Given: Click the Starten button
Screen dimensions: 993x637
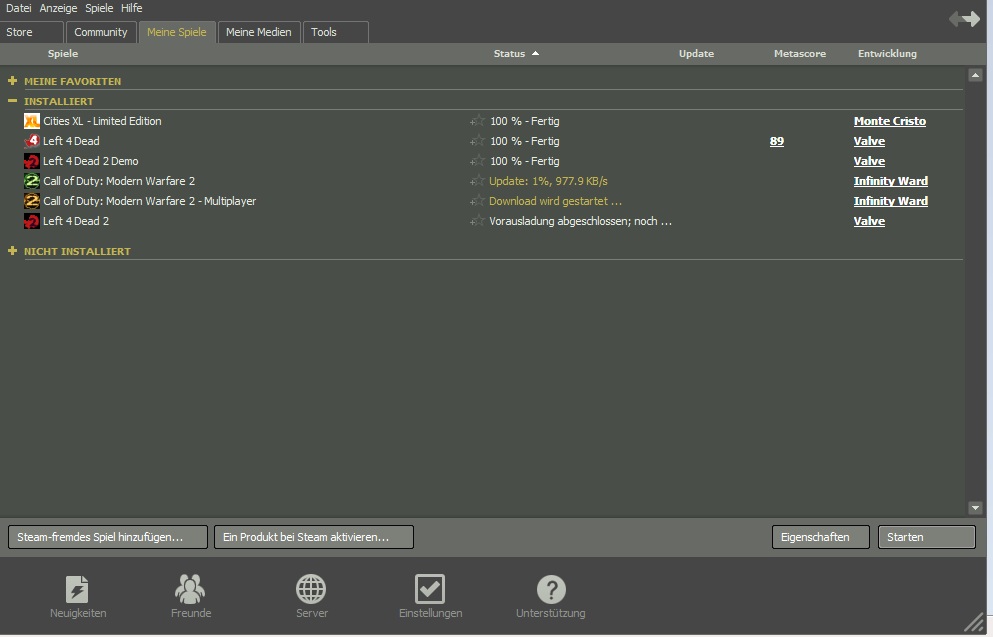Looking at the screenshot, I should 927,537.
